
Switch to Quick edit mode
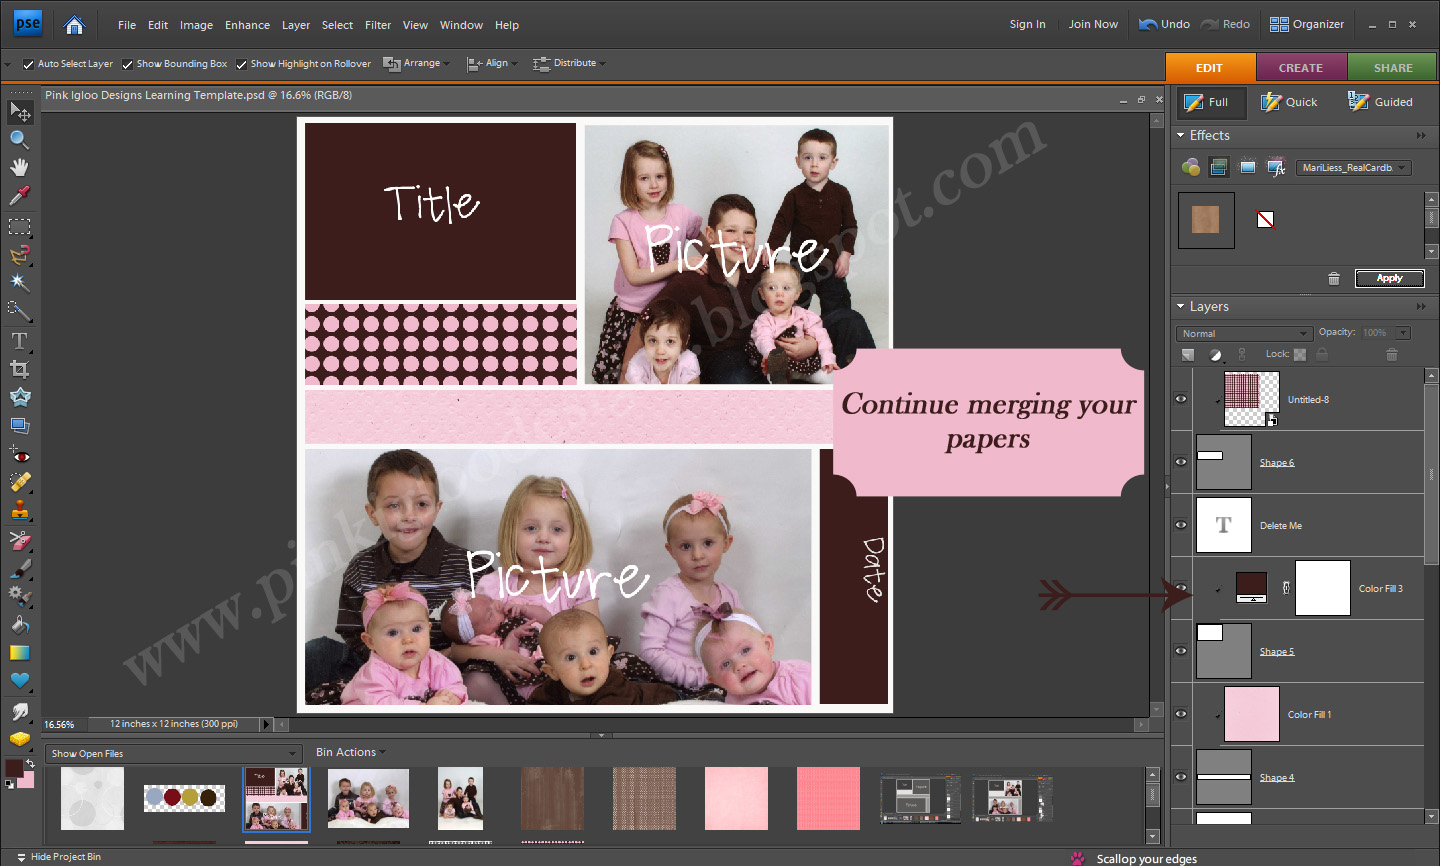click(1289, 102)
